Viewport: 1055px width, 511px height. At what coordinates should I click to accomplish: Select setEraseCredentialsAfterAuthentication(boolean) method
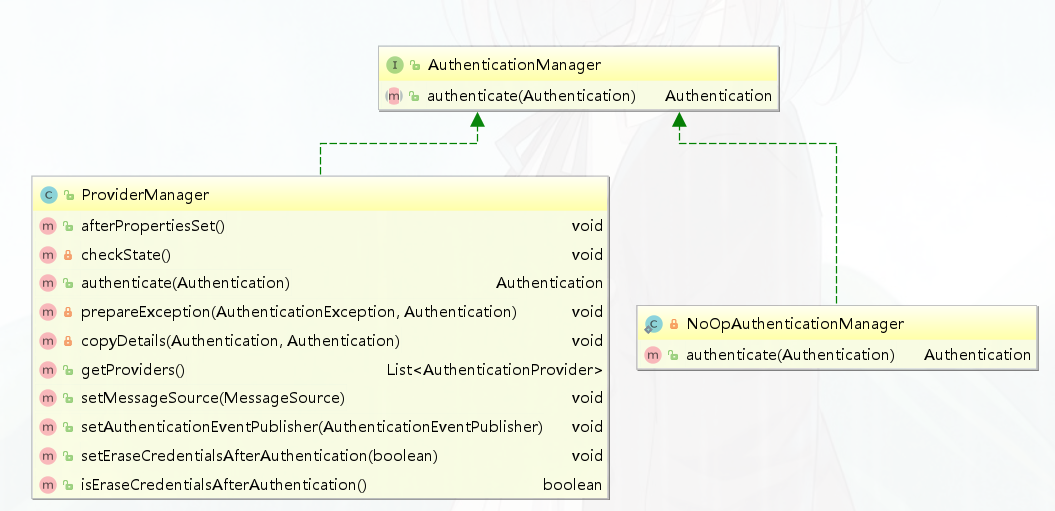tap(259, 456)
